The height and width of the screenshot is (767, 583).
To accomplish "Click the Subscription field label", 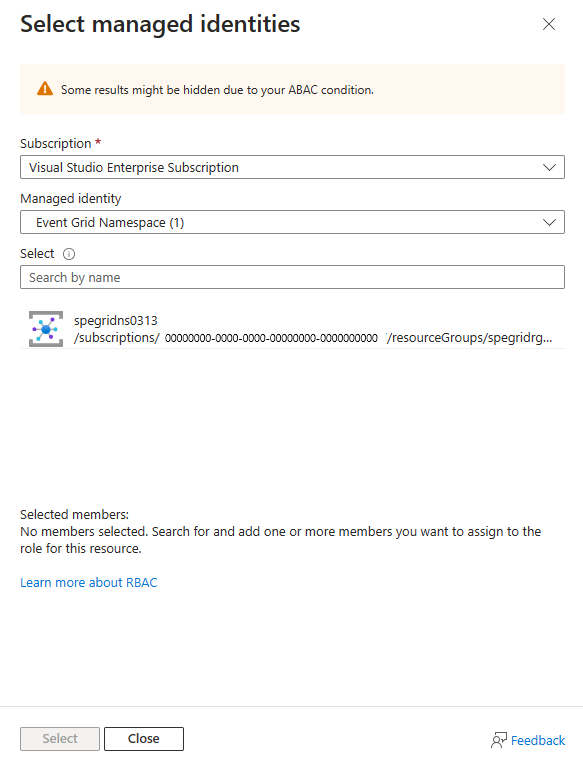I will coord(56,143).
